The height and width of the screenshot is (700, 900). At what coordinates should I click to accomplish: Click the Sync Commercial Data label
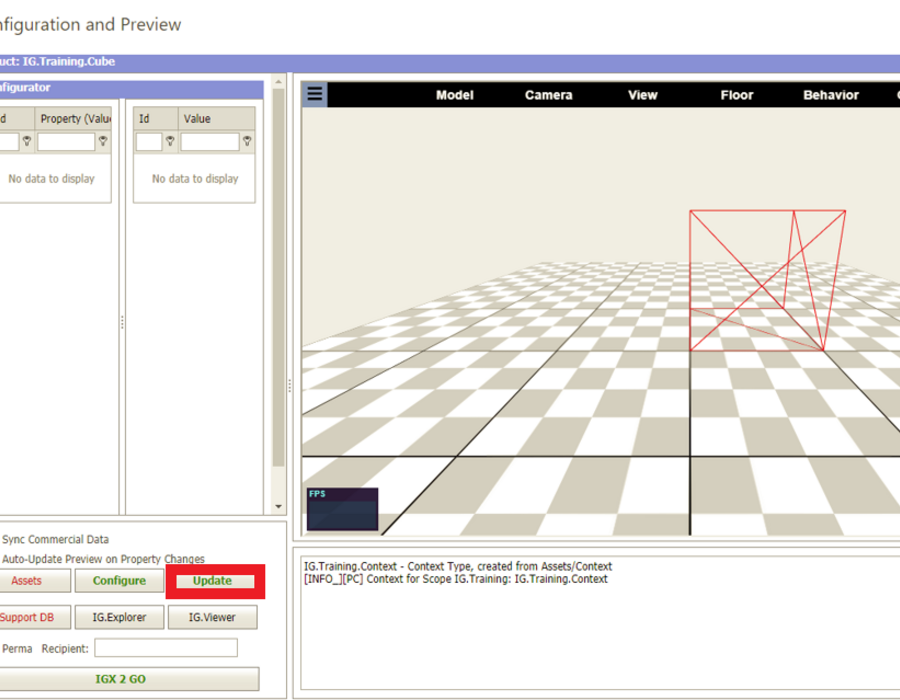[x=55, y=539]
